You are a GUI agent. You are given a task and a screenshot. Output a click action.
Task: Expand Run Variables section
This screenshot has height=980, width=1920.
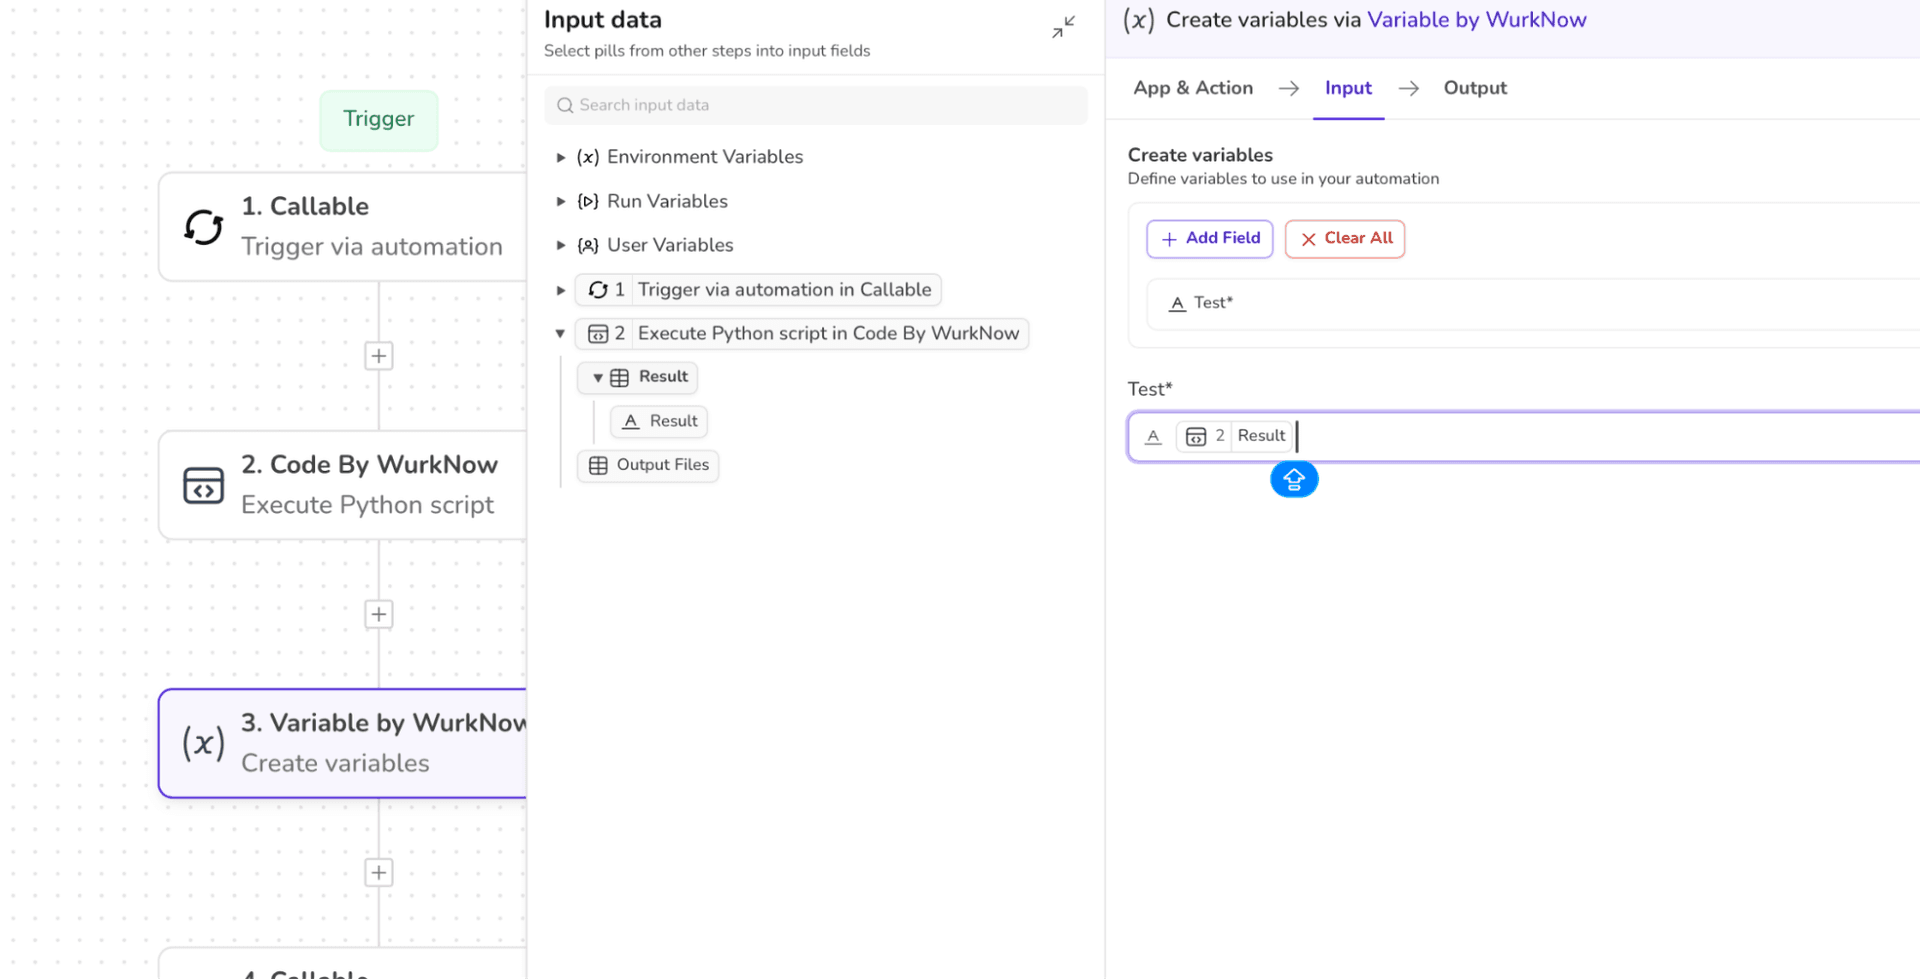point(561,202)
